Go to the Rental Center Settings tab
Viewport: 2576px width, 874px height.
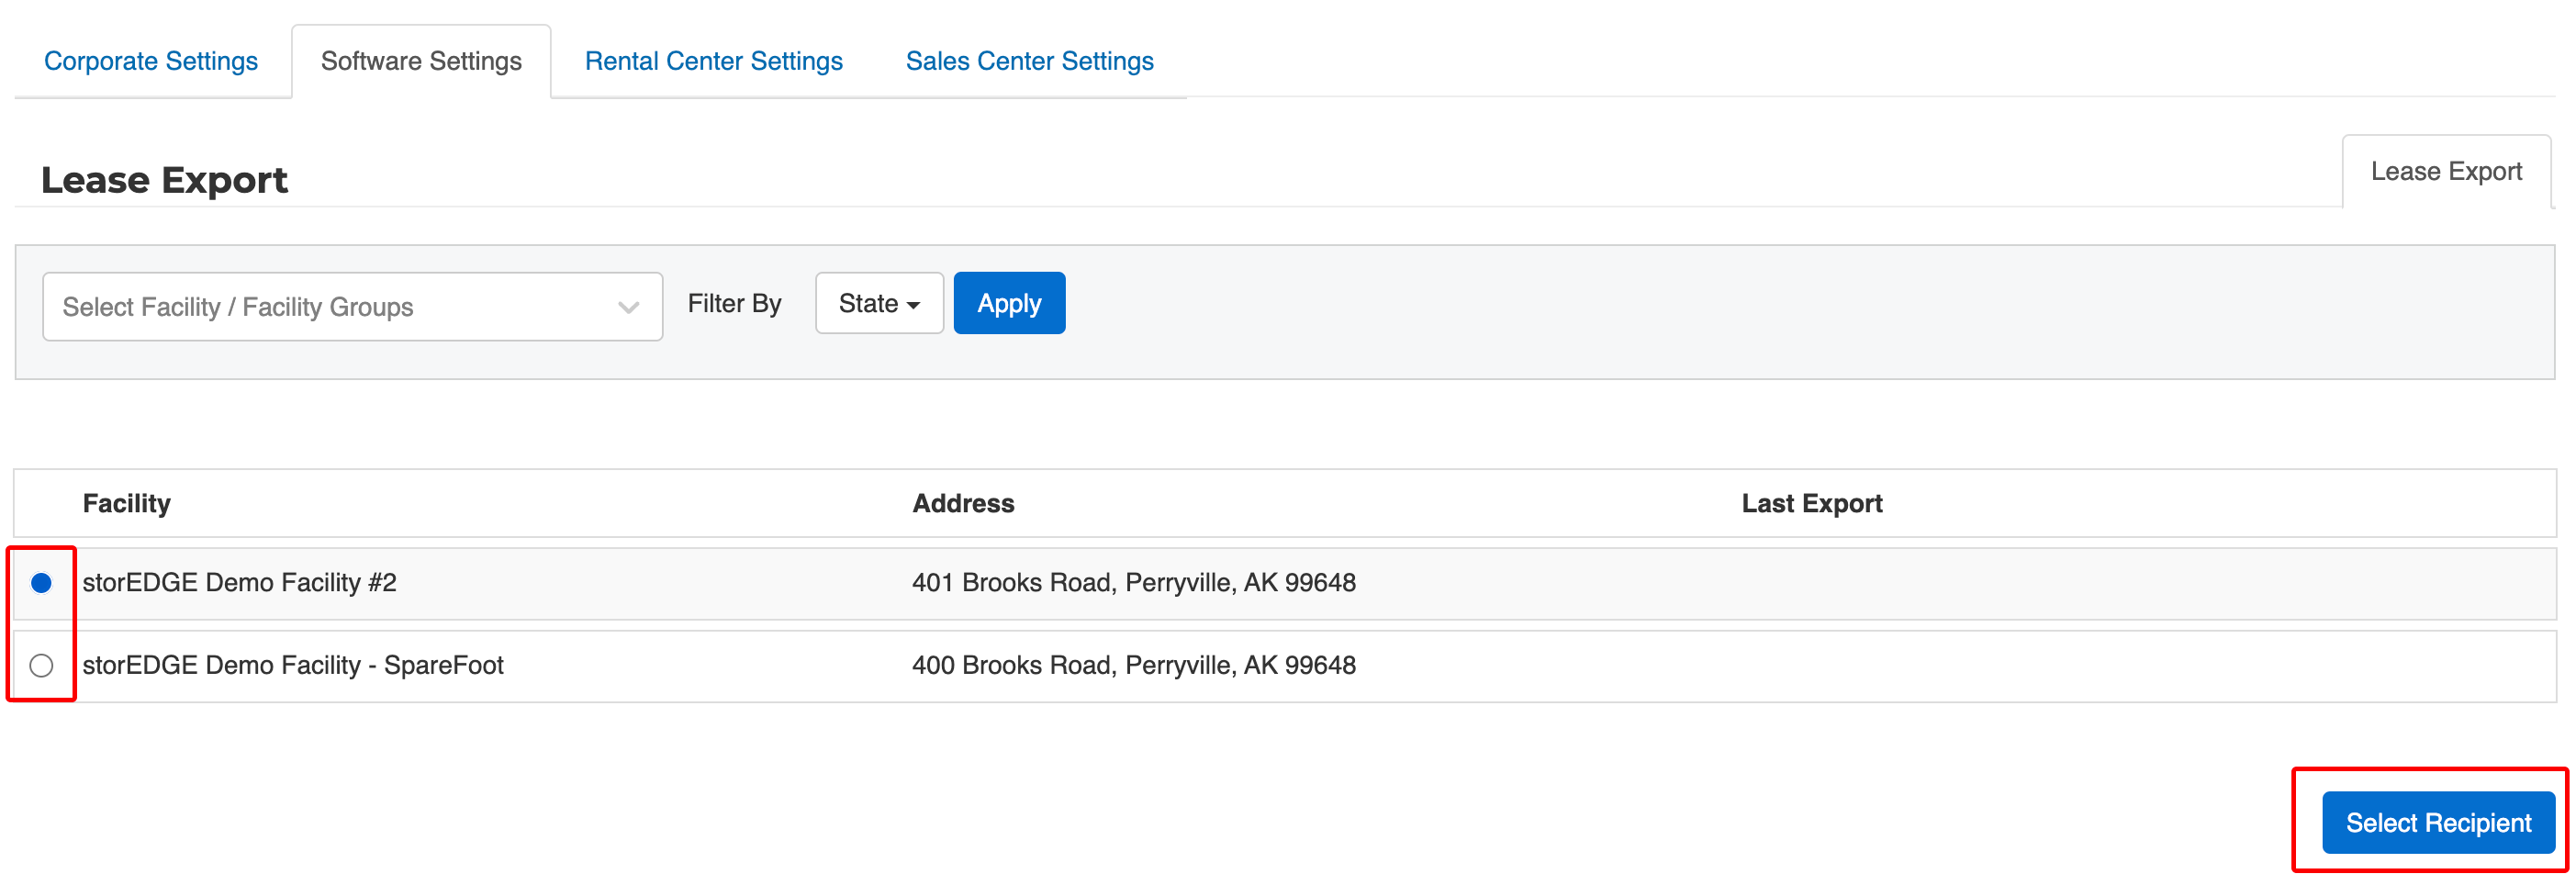[x=713, y=61]
